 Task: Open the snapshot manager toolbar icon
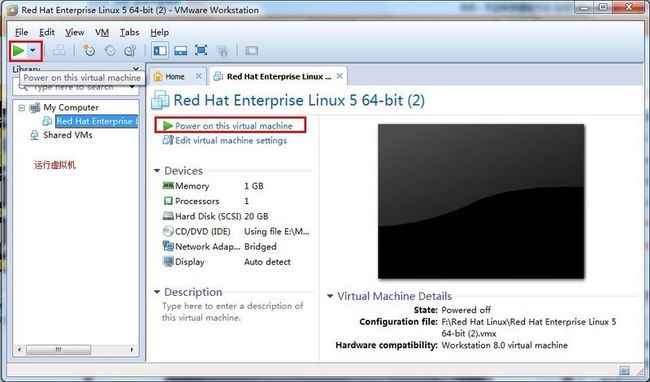[x=130, y=51]
